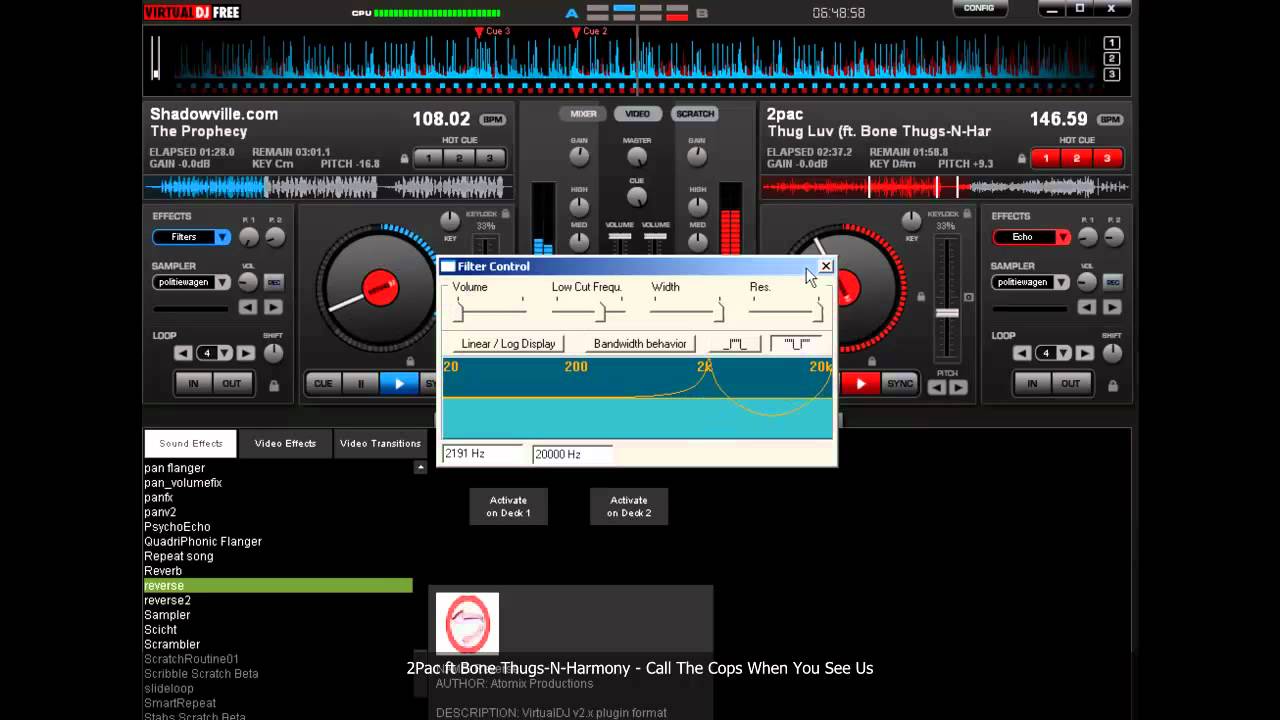Switch to the MIXER panel
Image resolution: width=1280 pixels, height=720 pixels.
tap(583, 114)
